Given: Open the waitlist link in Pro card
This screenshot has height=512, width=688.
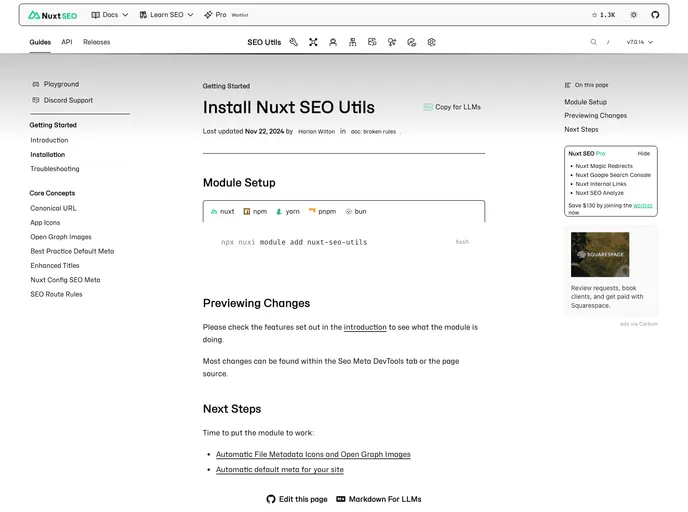Looking at the screenshot, I should (x=643, y=205).
